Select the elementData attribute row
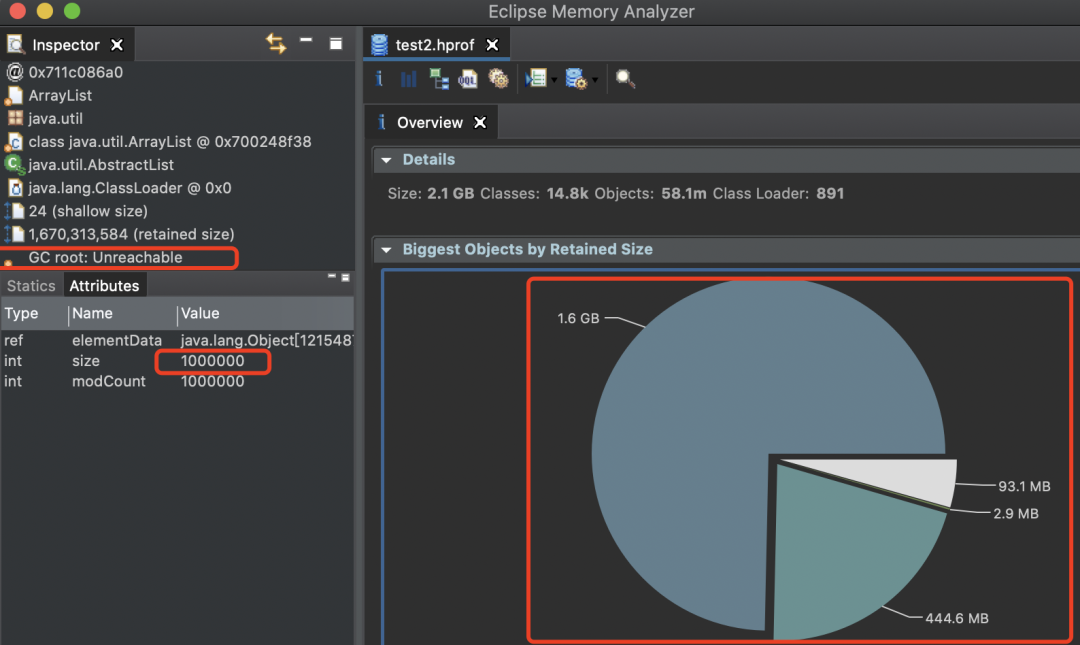 point(116,340)
